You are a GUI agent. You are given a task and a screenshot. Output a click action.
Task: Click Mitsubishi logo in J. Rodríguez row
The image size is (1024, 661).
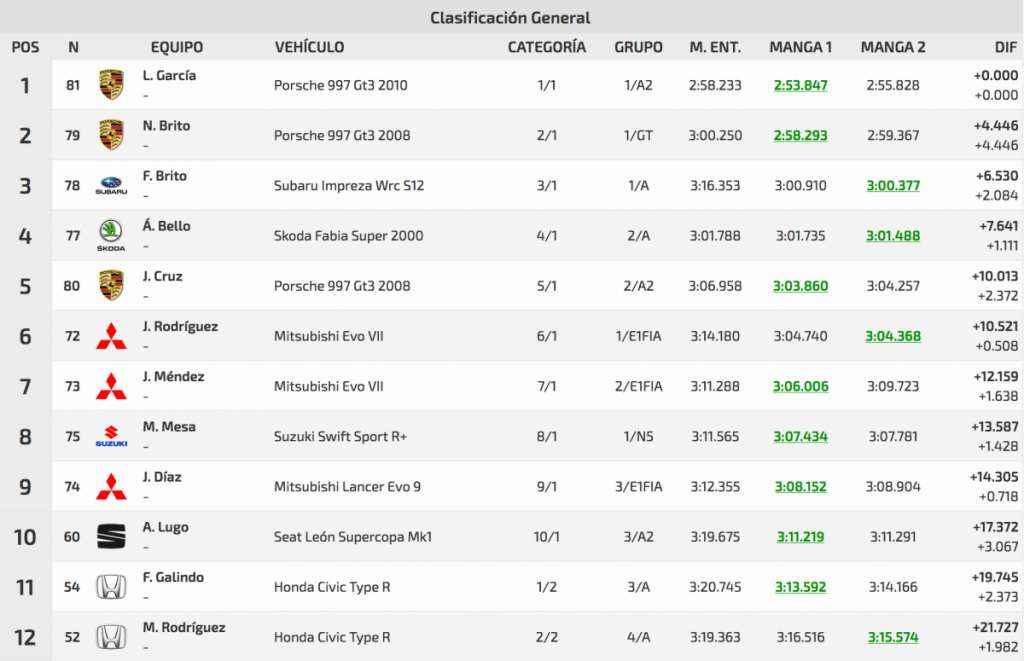pos(111,336)
